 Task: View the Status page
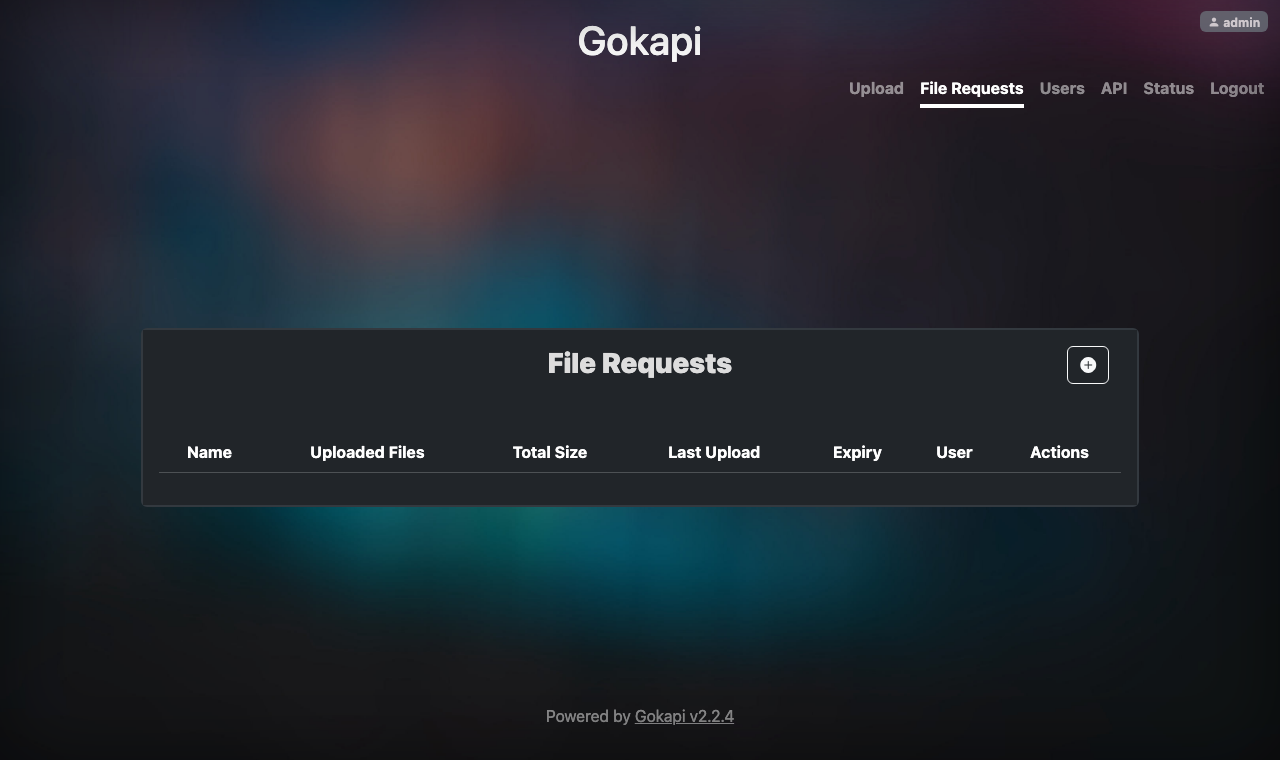coord(1168,88)
